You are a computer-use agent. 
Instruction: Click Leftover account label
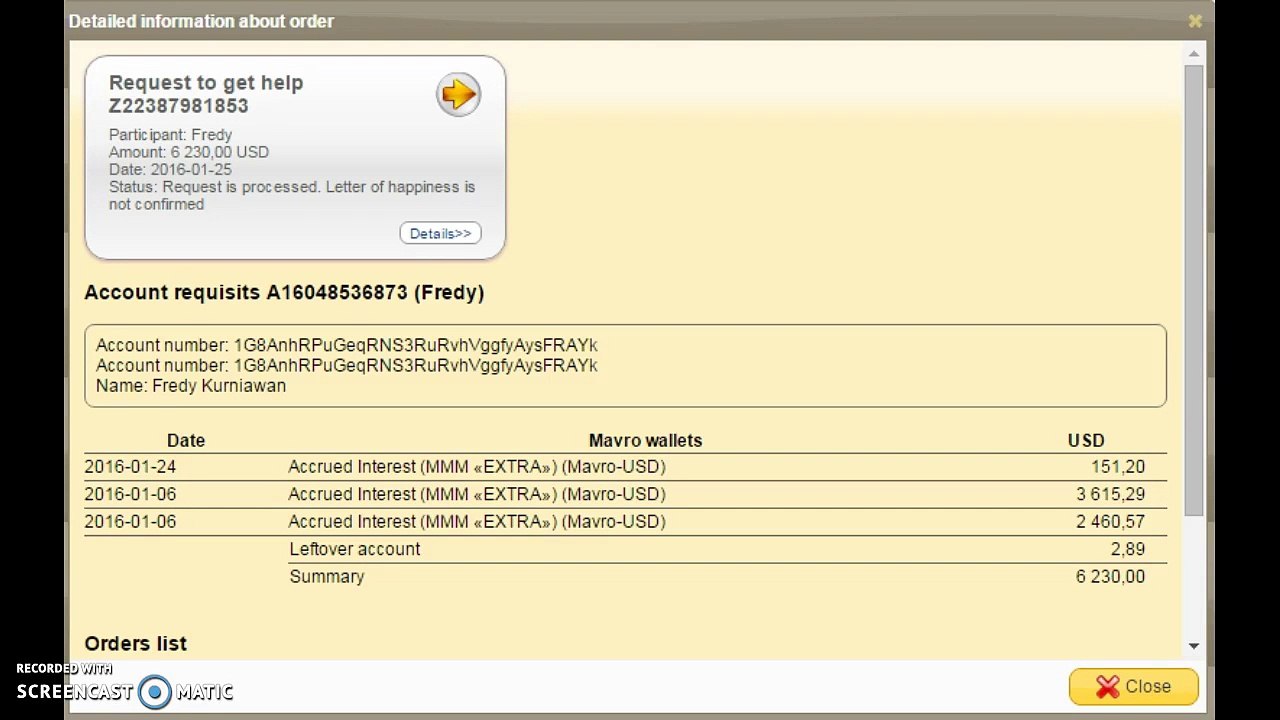point(355,549)
